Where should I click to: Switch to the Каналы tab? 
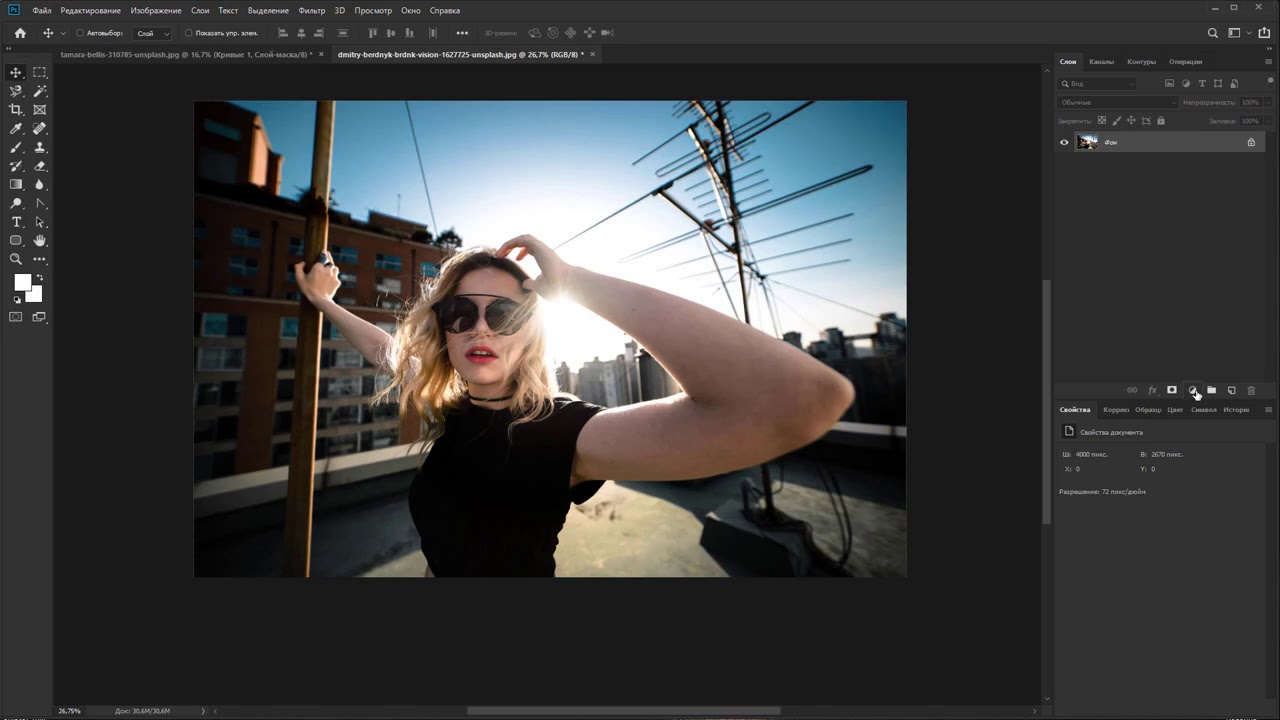[x=1101, y=62]
